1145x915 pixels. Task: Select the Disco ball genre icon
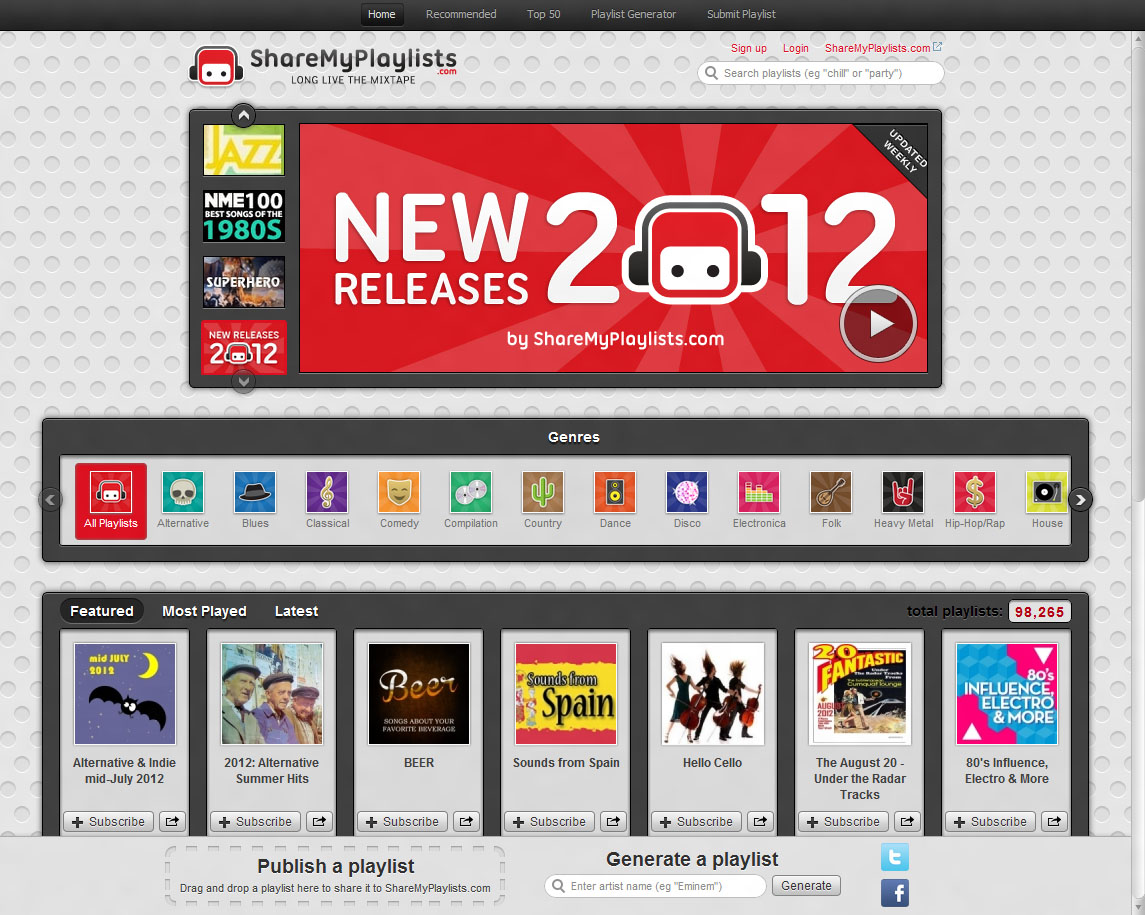pos(687,492)
